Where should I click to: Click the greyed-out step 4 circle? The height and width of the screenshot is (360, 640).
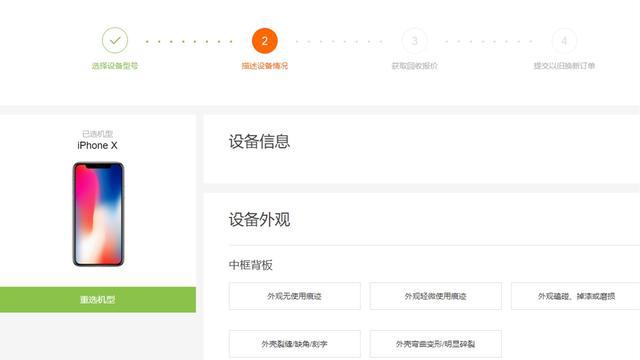[x=564, y=40]
